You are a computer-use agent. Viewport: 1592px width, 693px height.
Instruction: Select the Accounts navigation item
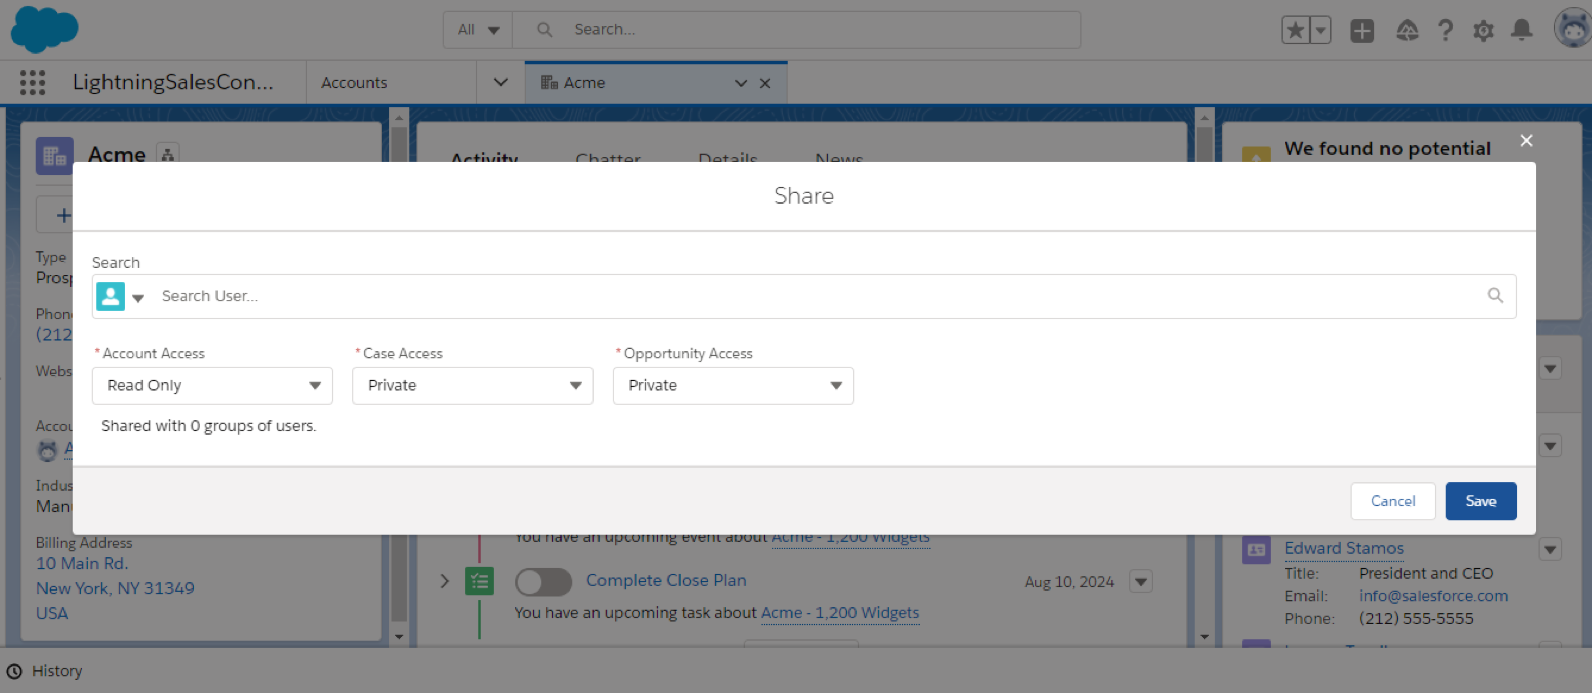[354, 83]
